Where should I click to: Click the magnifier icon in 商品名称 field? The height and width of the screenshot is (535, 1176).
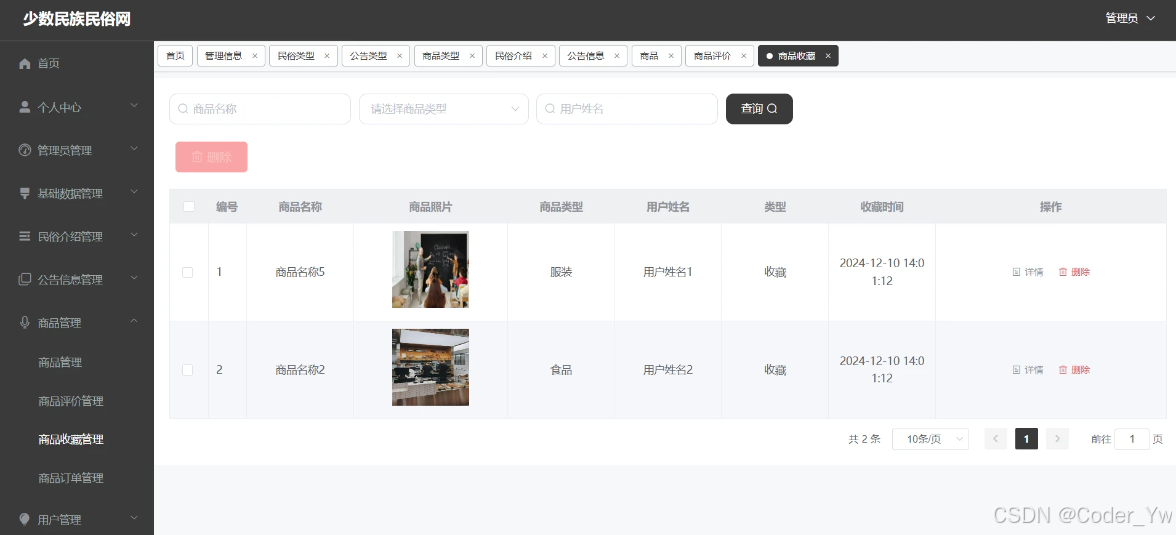183,109
